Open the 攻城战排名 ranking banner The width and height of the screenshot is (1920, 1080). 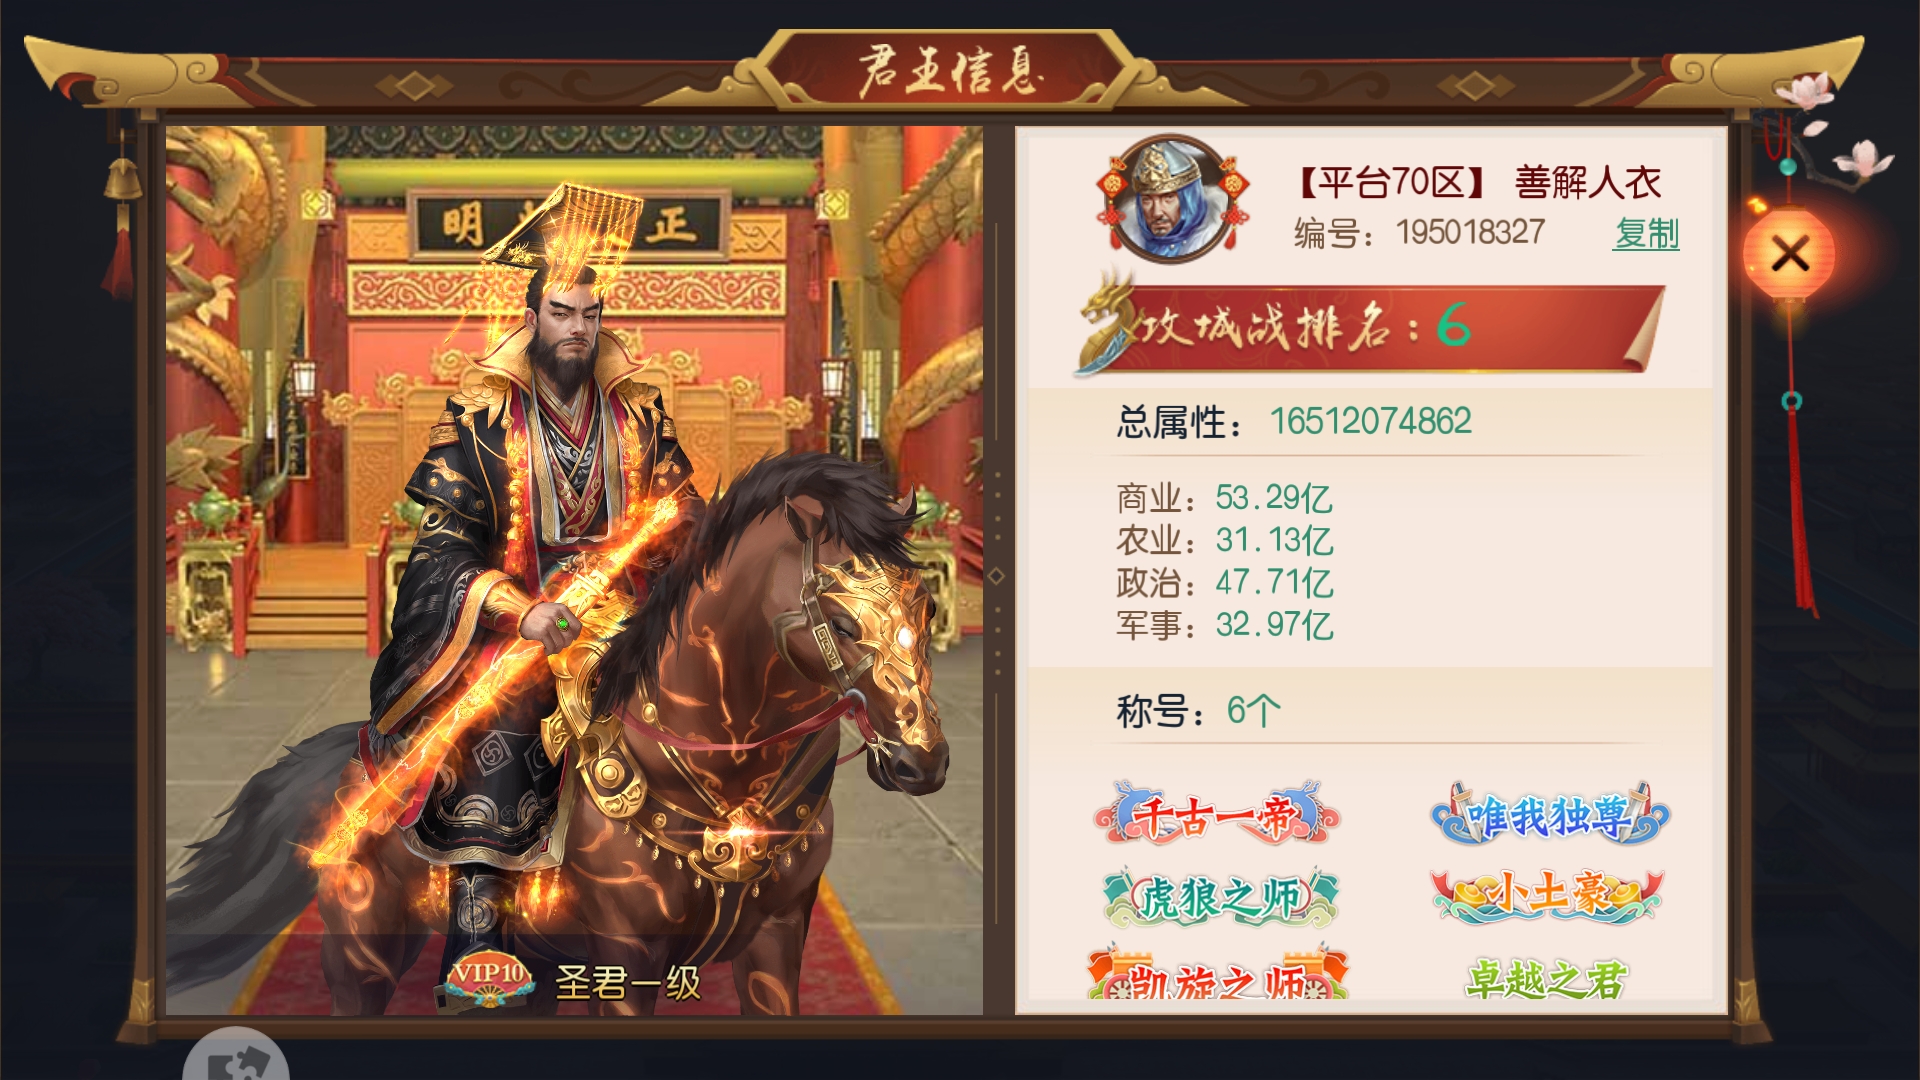[x=1371, y=326]
